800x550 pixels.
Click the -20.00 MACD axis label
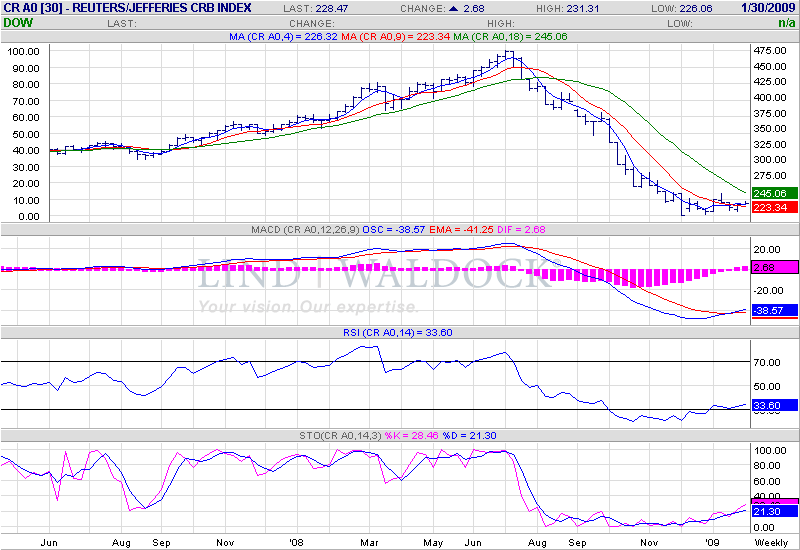(x=768, y=291)
